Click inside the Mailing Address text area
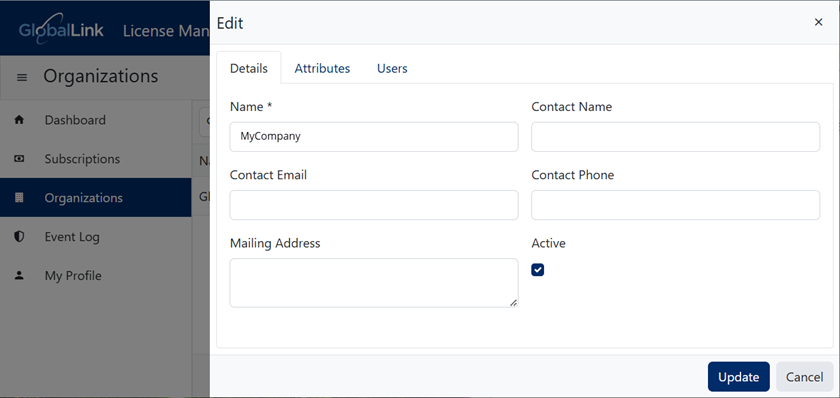This screenshot has width=840, height=398. click(373, 283)
